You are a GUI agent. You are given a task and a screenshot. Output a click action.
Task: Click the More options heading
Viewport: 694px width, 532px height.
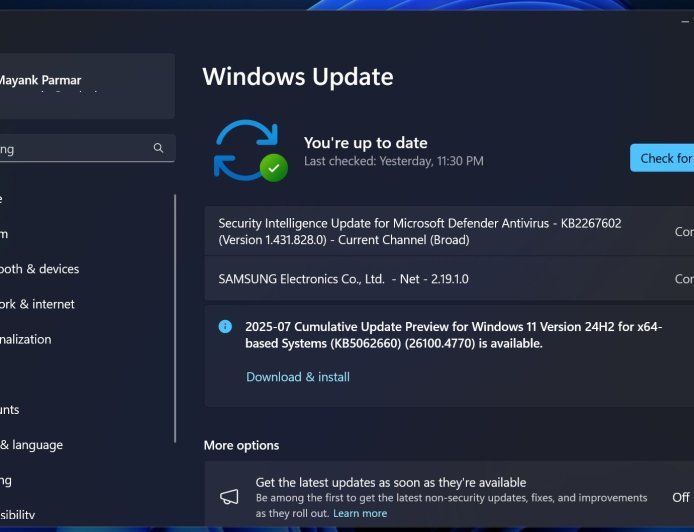coord(241,445)
